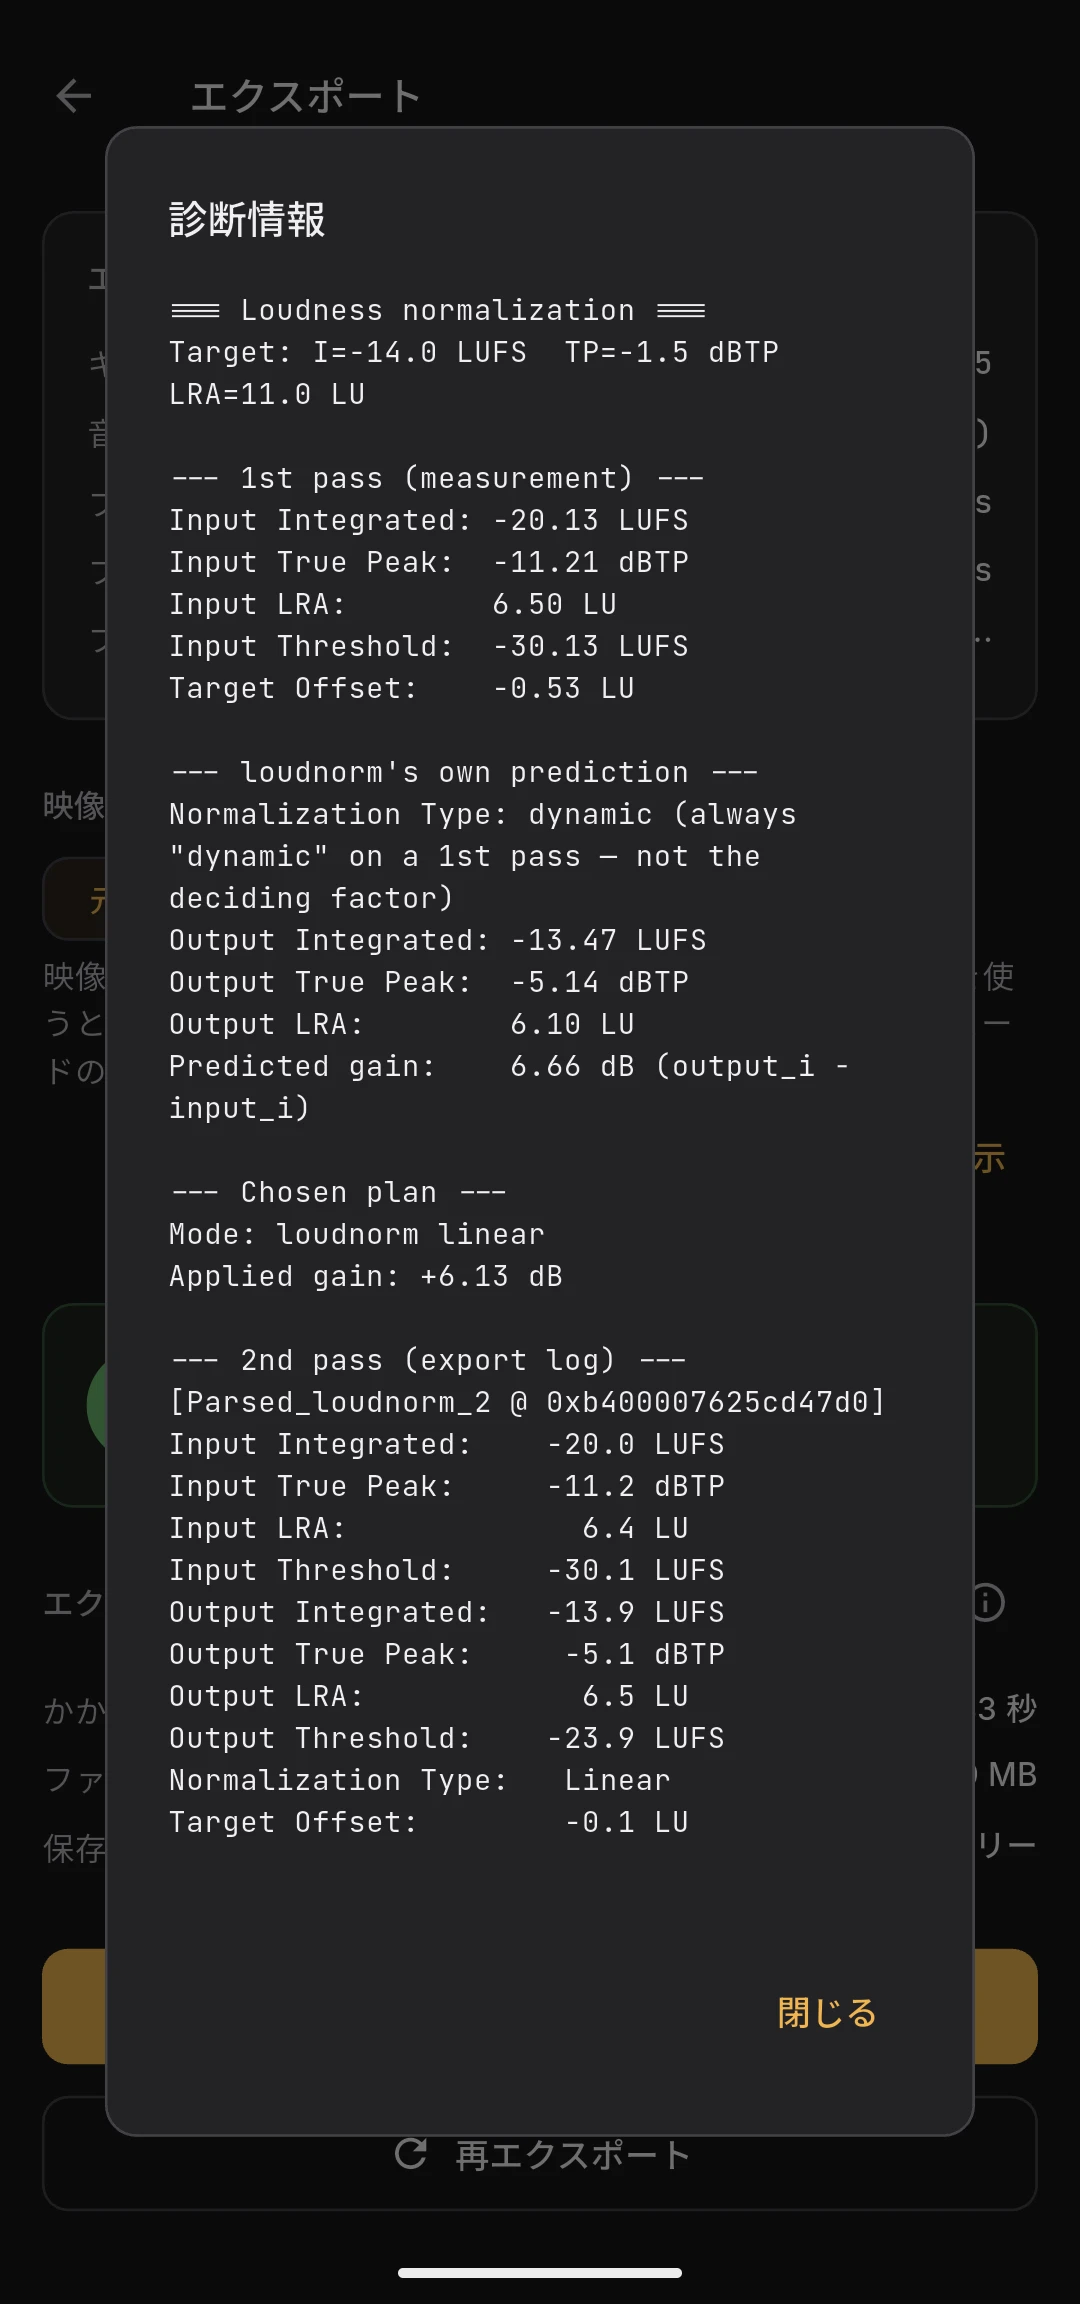Tap the back arrow beside エクスポート
Image resolution: width=1080 pixels, height=2304 pixels.
(74, 96)
